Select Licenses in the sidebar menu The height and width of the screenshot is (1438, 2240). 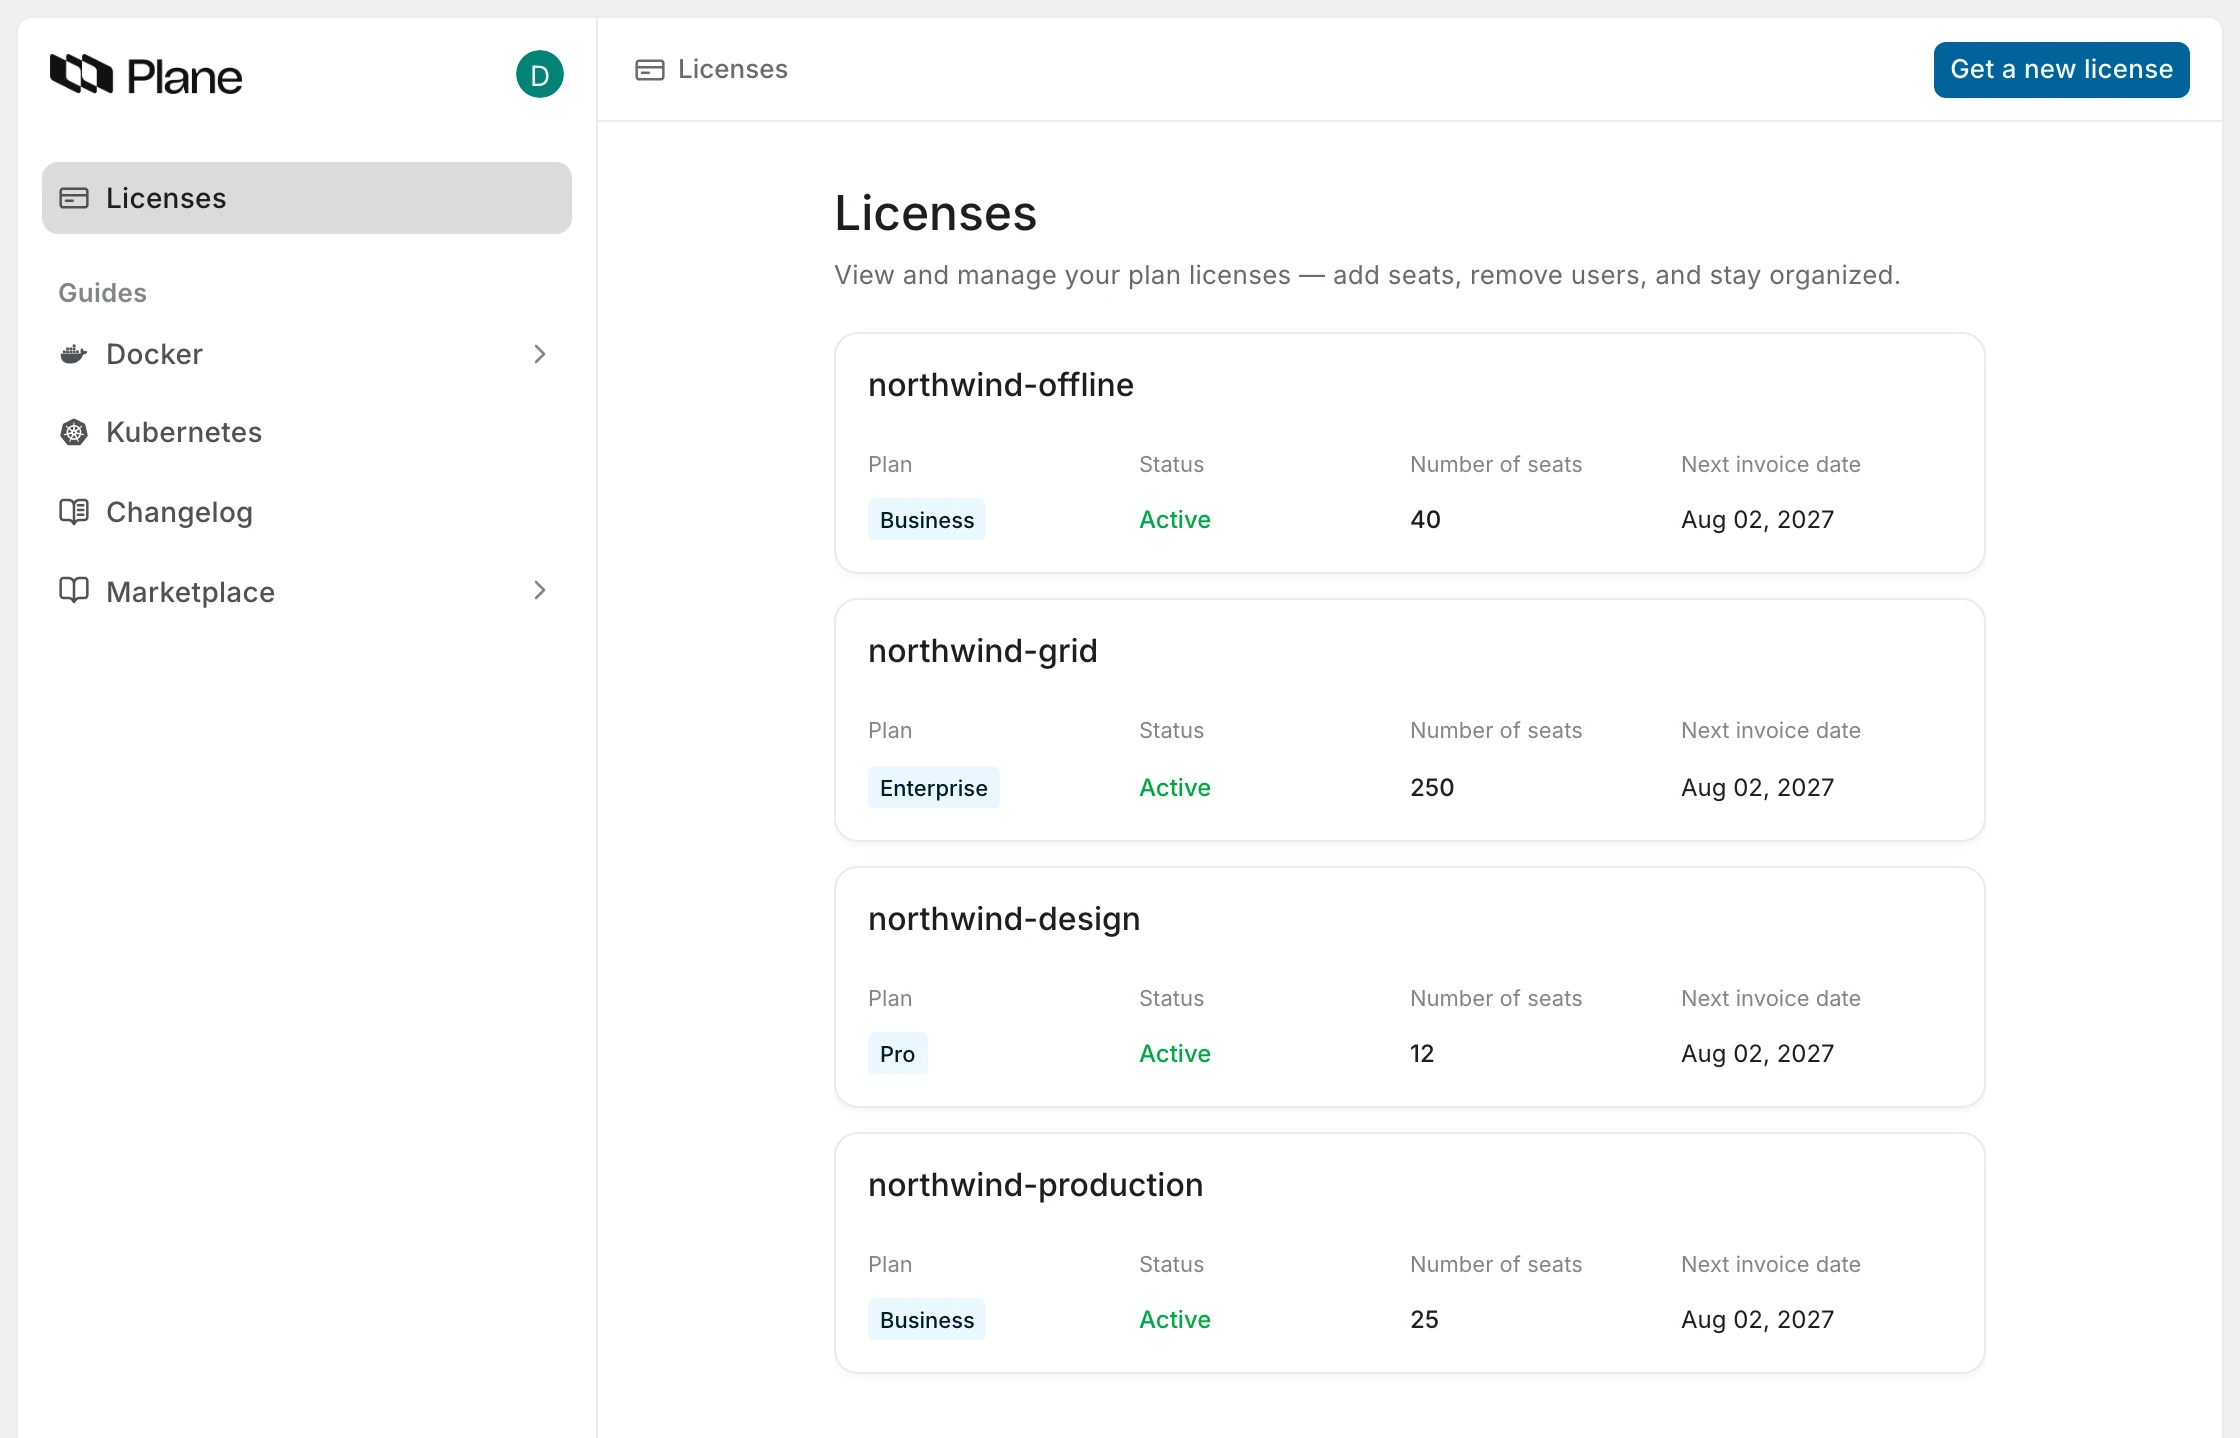click(x=307, y=198)
